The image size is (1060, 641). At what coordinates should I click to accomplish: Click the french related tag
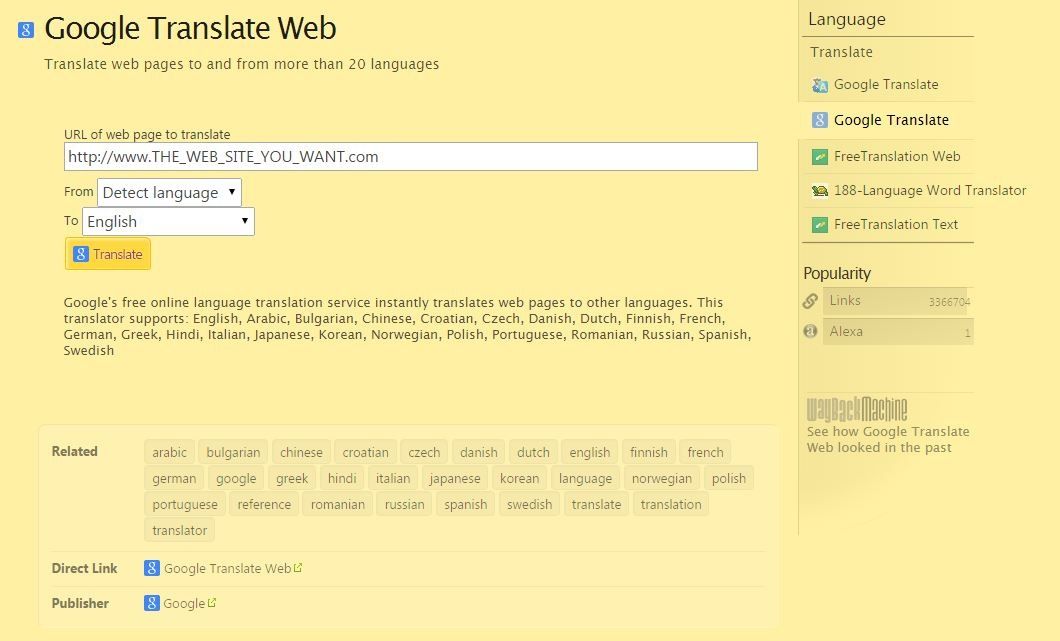coord(705,452)
